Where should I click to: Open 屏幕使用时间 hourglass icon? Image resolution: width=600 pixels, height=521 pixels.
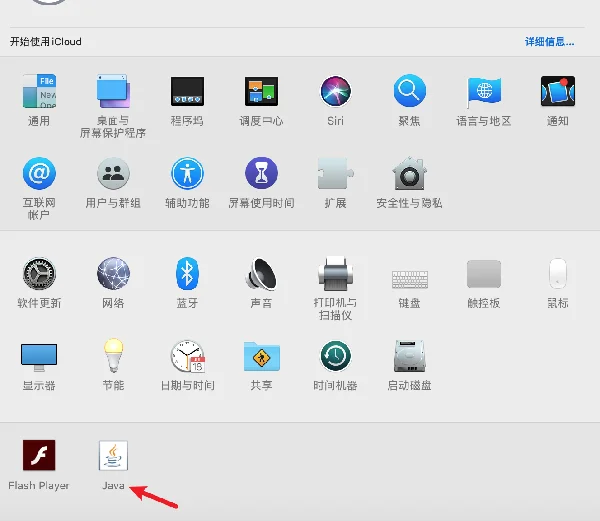[261, 173]
